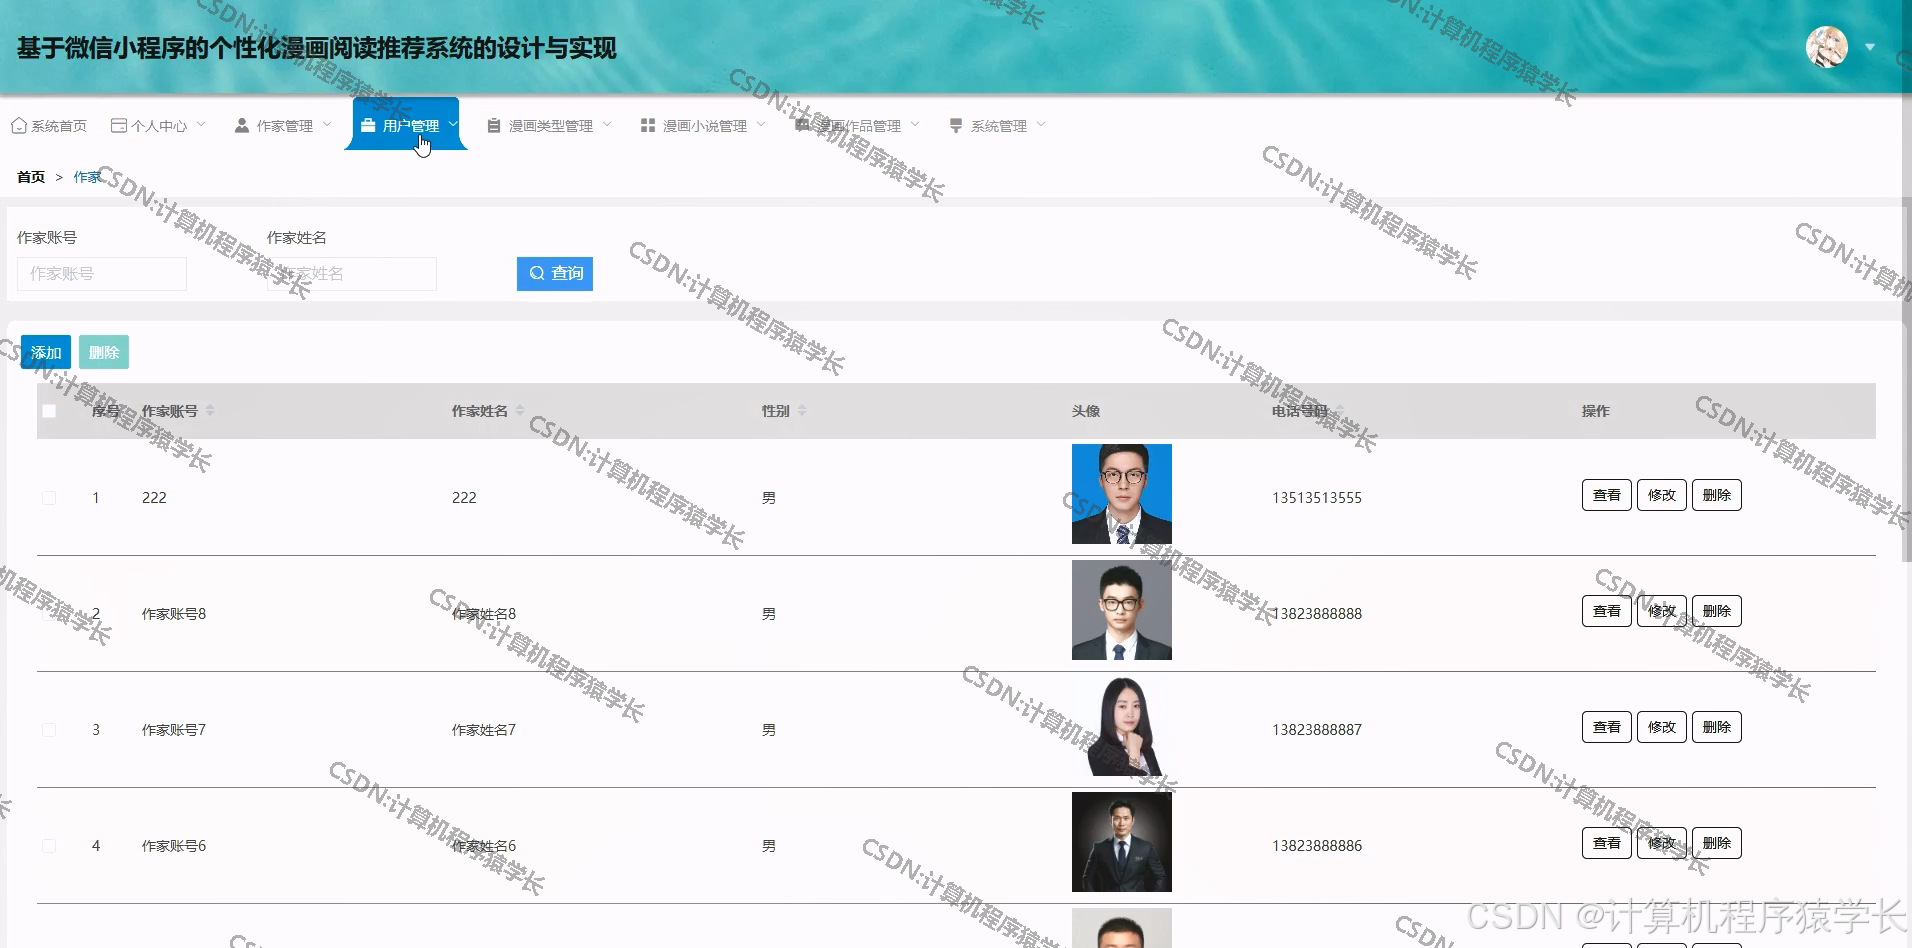The height and width of the screenshot is (948, 1912).
Task: Click the 个人中心 menu icon
Action: pyautogui.click(x=119, y=126)
